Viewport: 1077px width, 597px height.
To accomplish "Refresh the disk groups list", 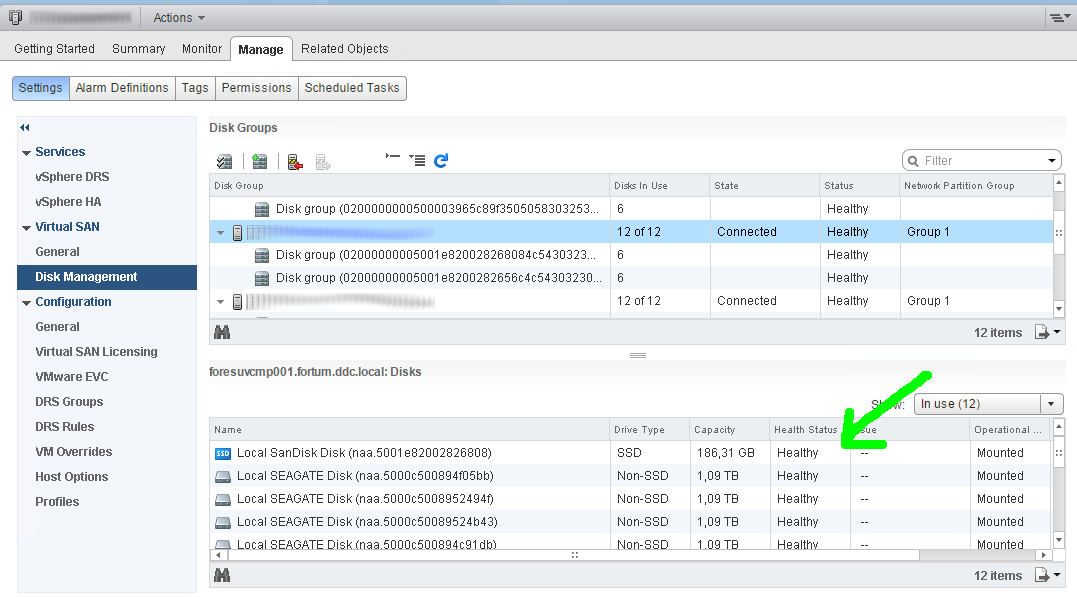I will point(441,161).
